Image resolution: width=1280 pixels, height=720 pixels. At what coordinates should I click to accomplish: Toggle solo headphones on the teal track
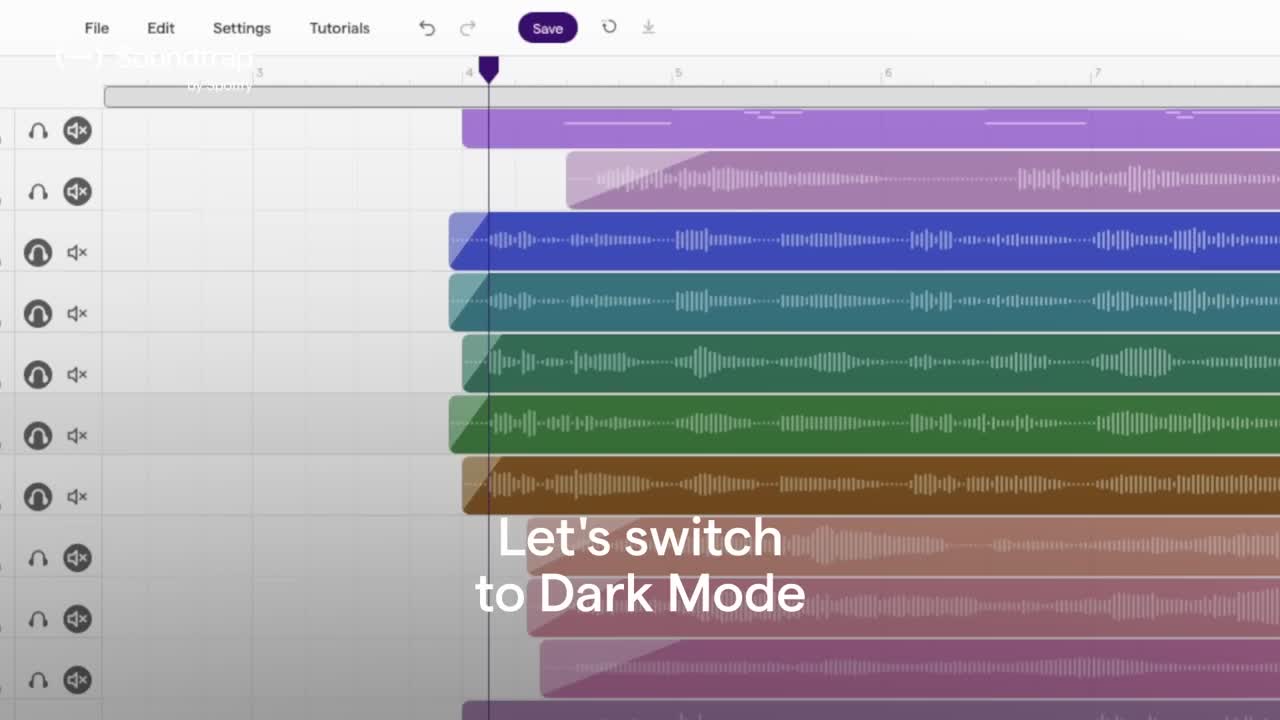pyautogui.click(x=38, y=314)
